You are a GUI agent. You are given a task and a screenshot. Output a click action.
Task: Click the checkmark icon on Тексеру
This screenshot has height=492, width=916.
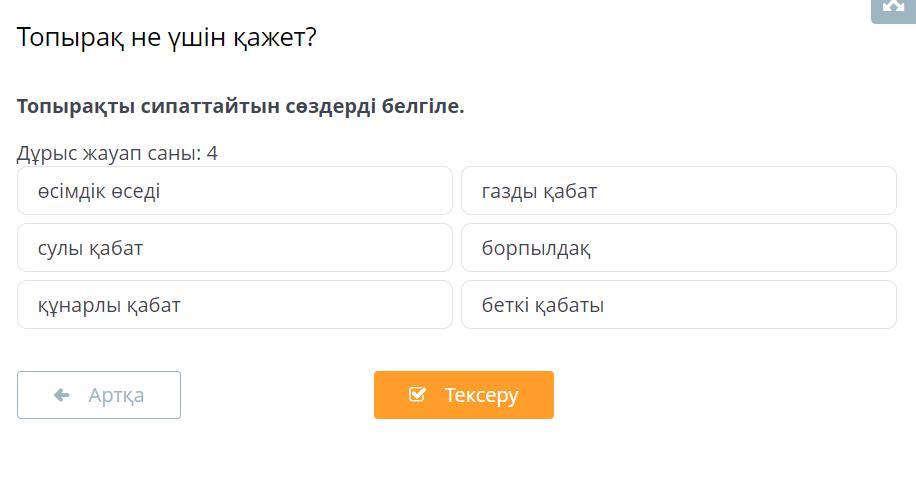[418, 395]
